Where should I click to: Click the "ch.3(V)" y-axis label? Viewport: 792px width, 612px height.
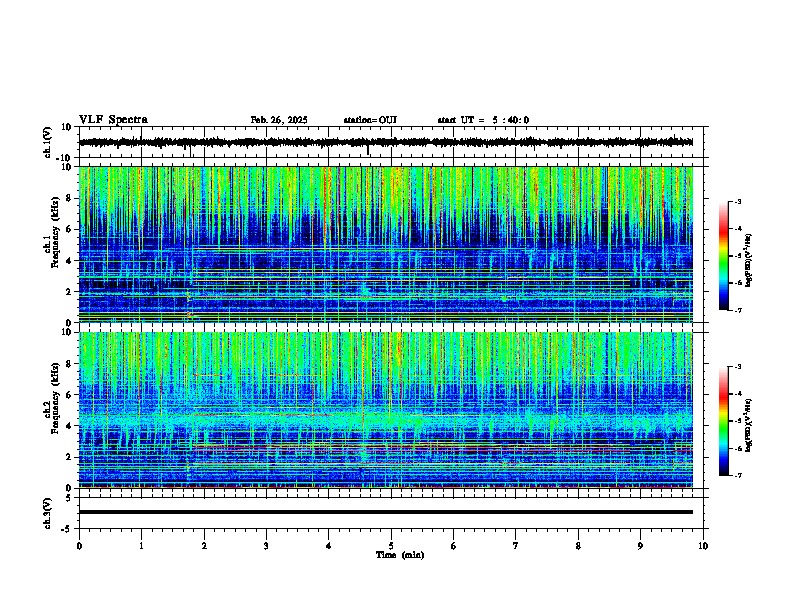pos(48,513)
